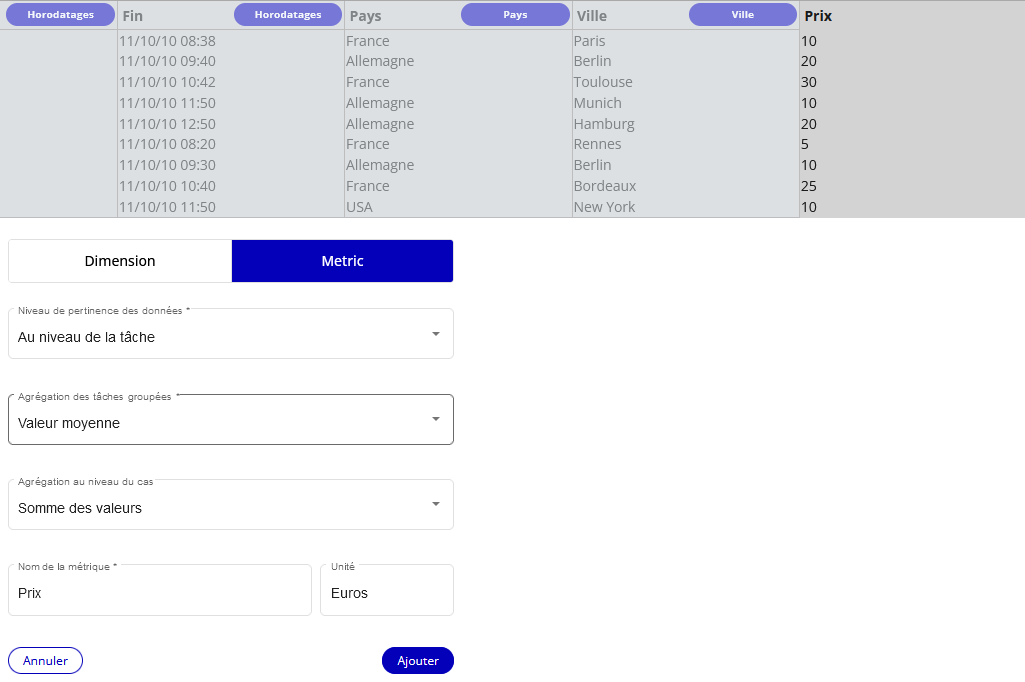
Task: Click the 11/10/10 12:50 timestamp cell
Action: (167, 124)
